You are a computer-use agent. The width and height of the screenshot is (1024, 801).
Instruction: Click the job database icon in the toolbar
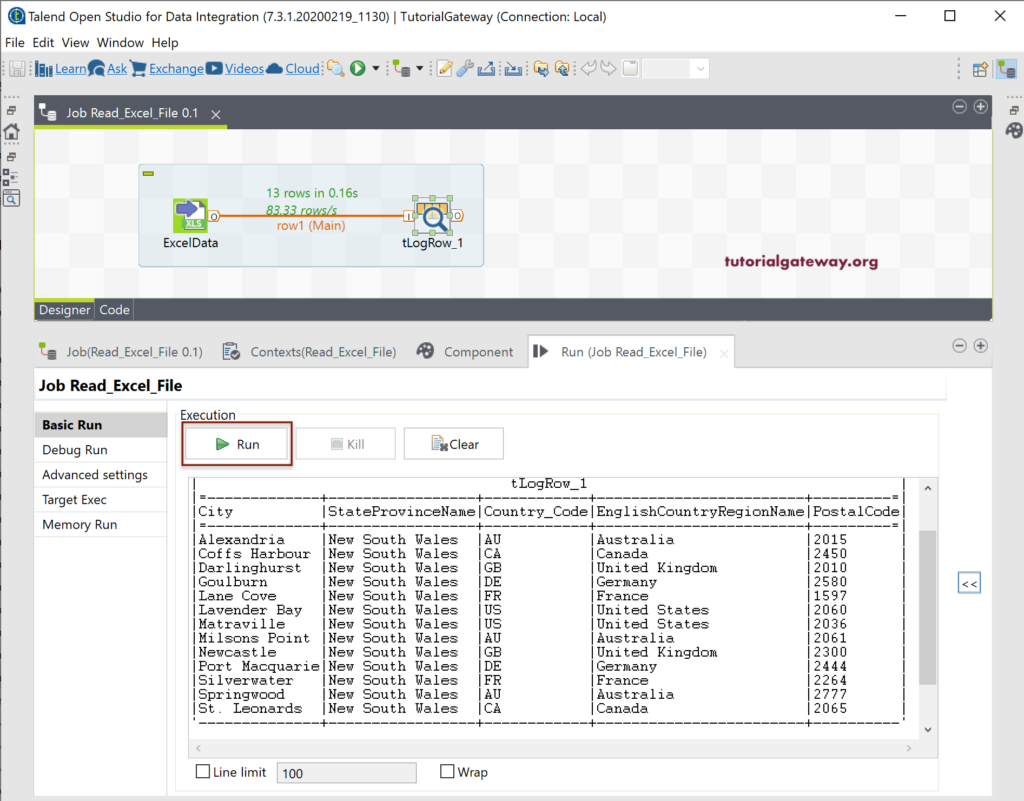401,69
